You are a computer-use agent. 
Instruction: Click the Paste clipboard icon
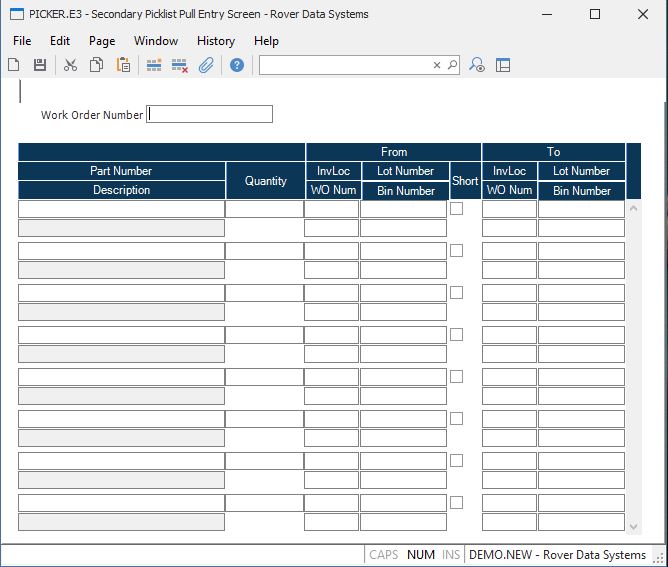pos(123,65)
